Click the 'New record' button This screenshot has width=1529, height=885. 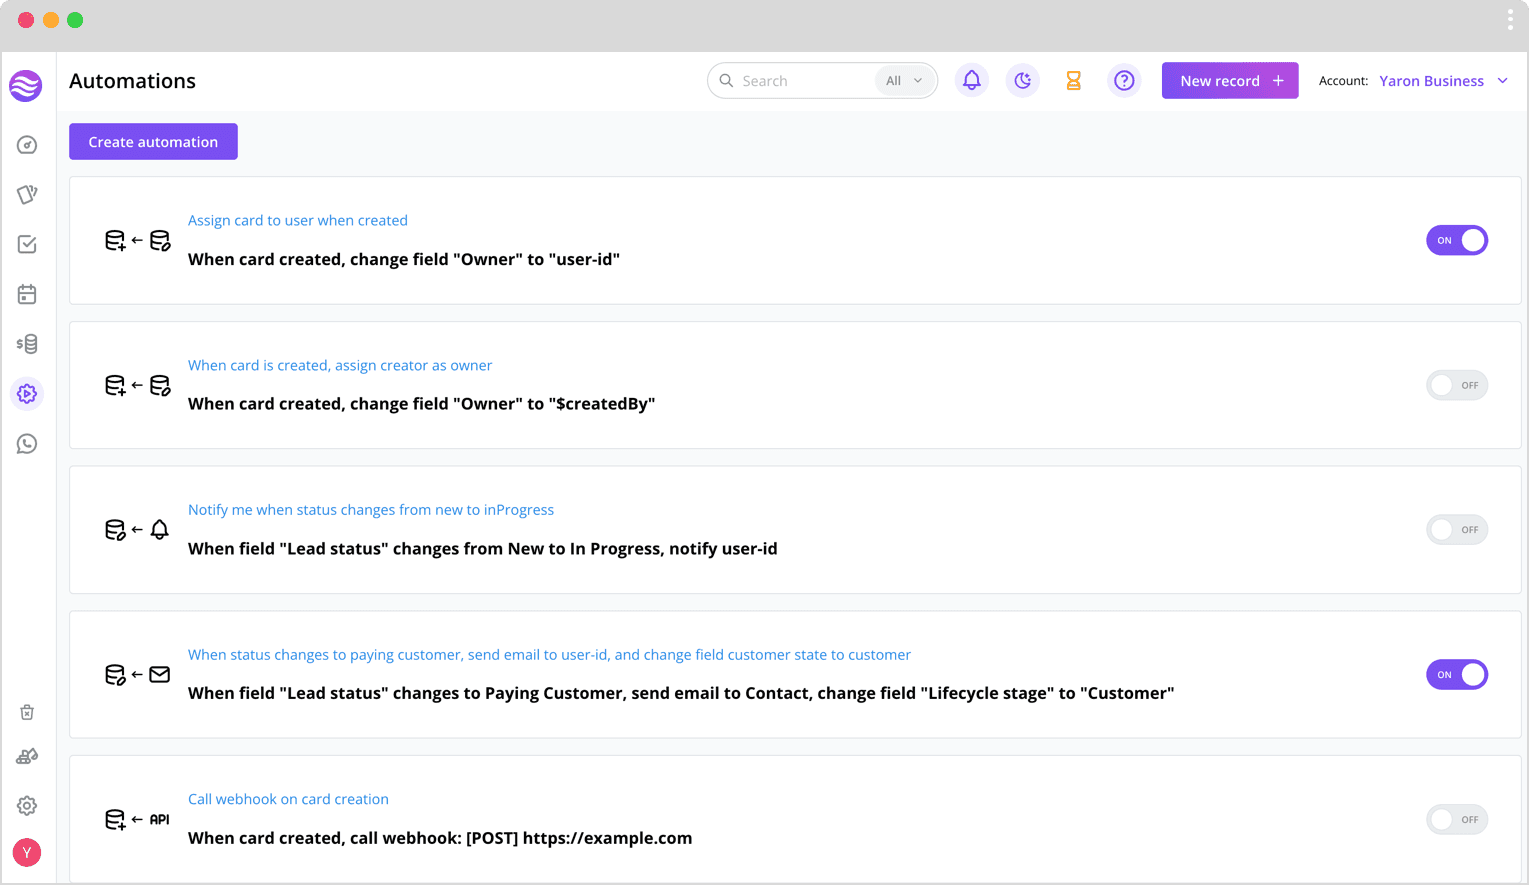tap(1230, 81)
